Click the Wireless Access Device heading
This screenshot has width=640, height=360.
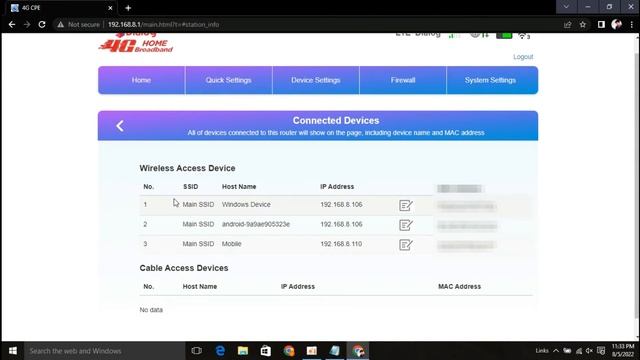tap(187, 168)
